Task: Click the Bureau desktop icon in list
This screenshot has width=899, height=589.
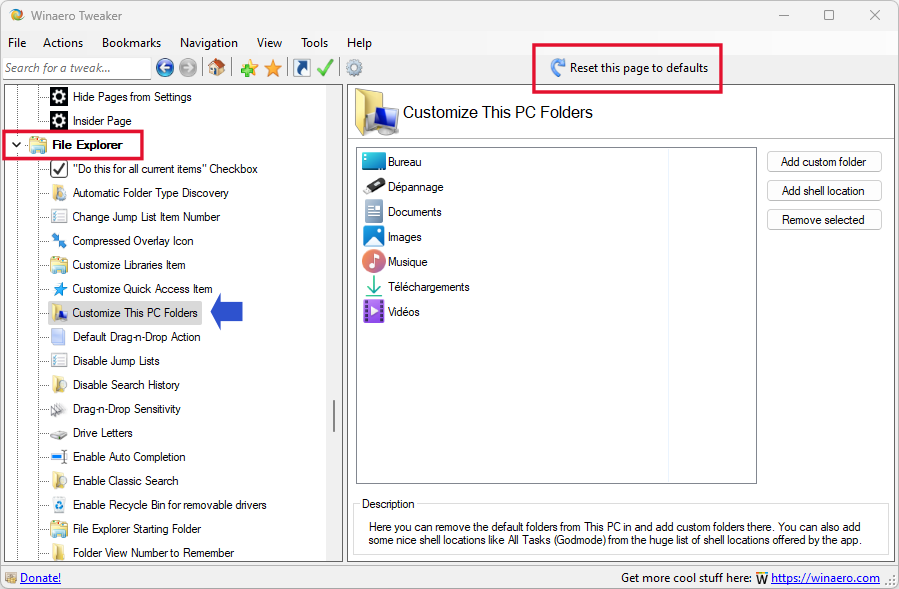Action: coord(374,162)
